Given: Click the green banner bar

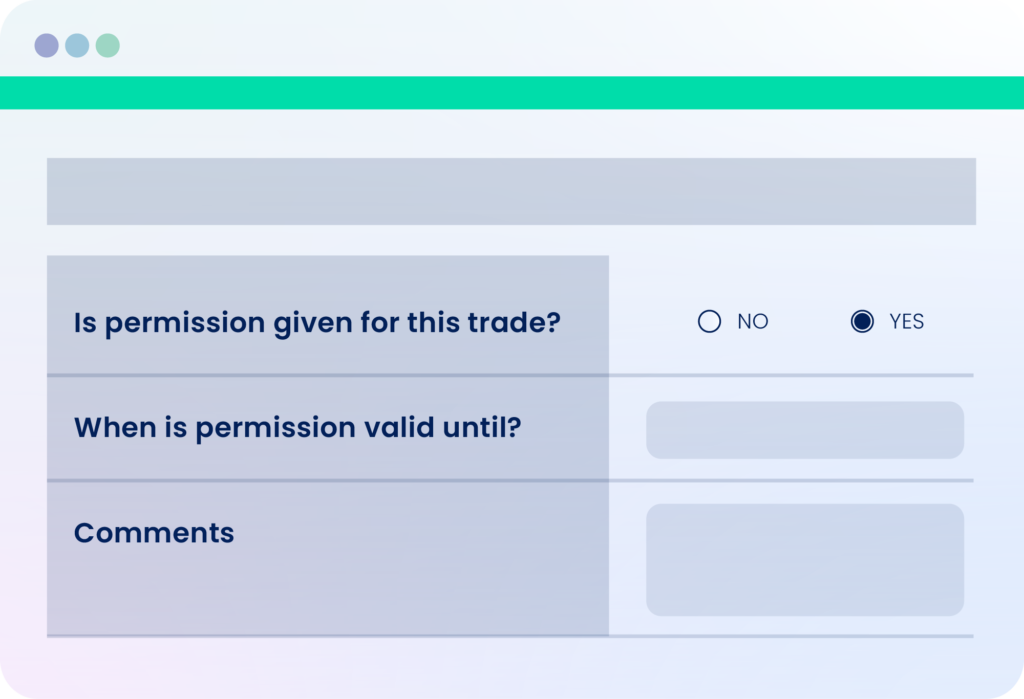Looking at the screenshot, I should coord(512,93).
